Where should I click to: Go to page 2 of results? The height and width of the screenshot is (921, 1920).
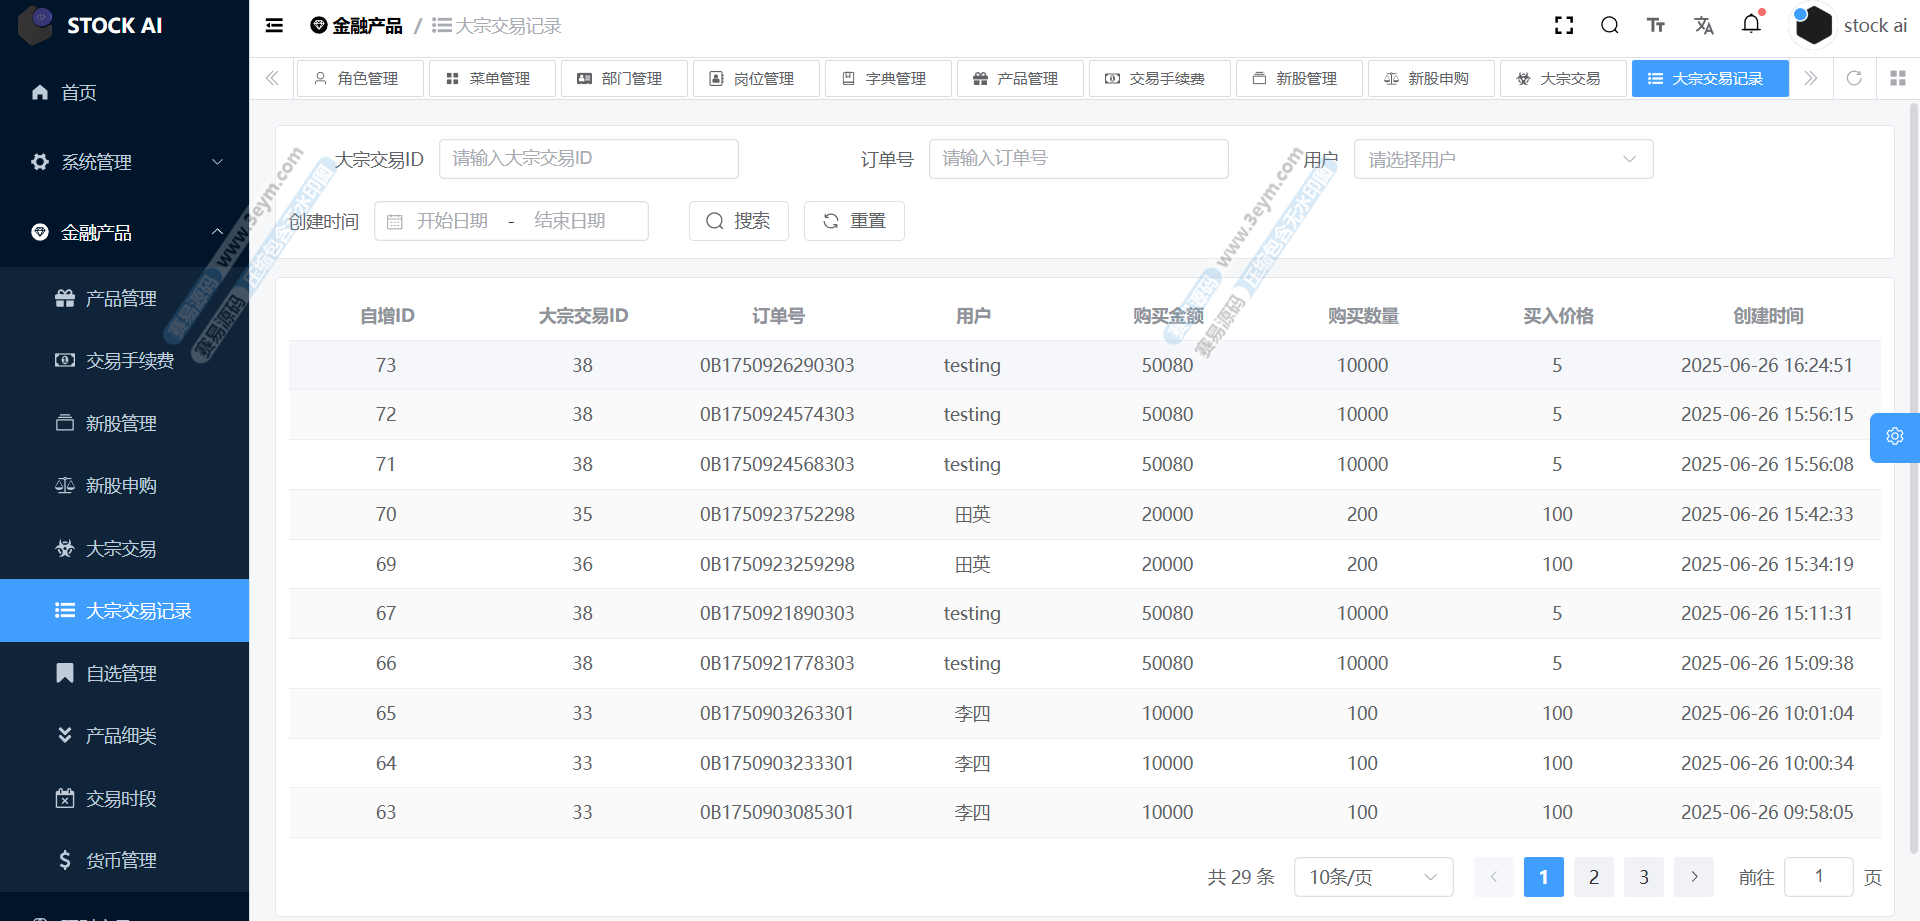[x=1593, y=877]
